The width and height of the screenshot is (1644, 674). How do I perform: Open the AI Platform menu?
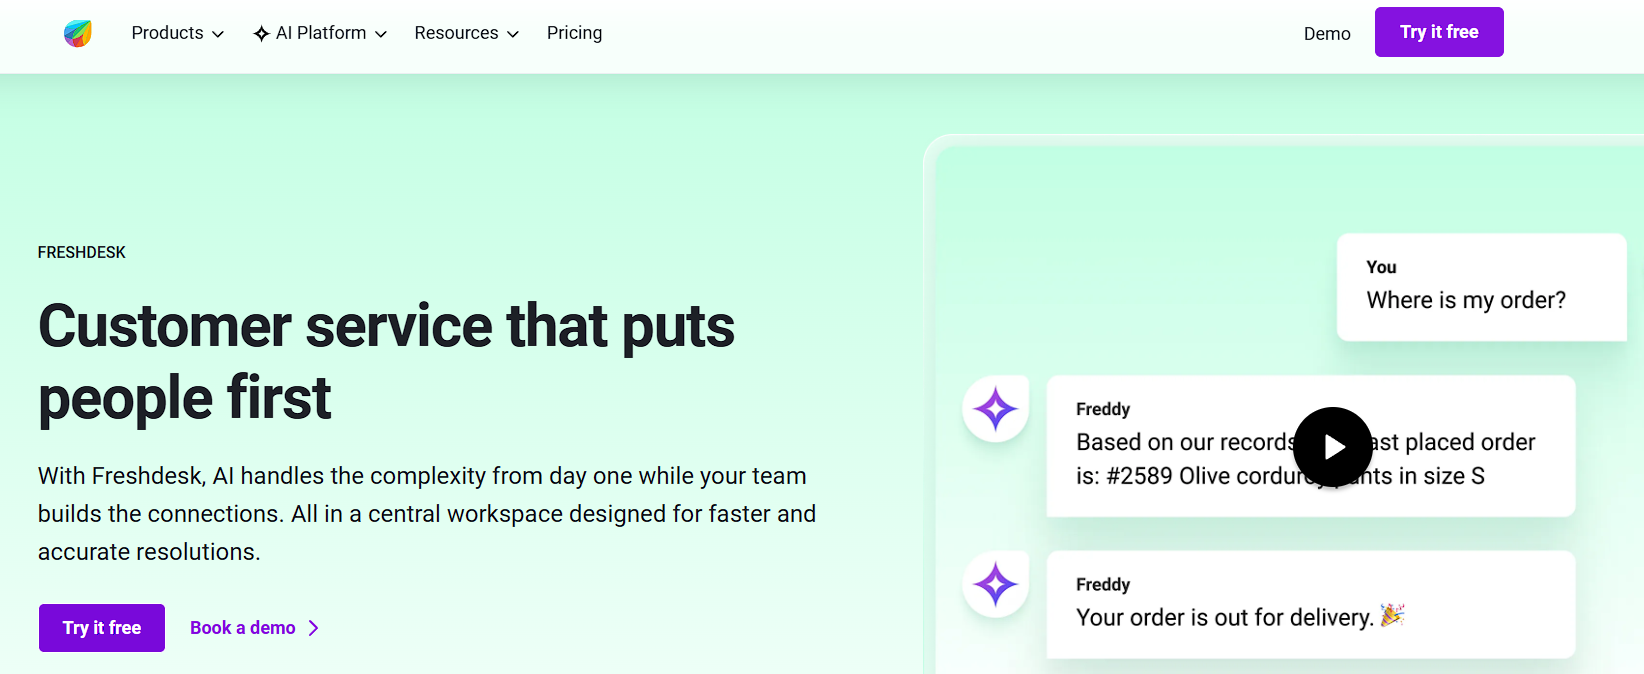tap(320, 33)
